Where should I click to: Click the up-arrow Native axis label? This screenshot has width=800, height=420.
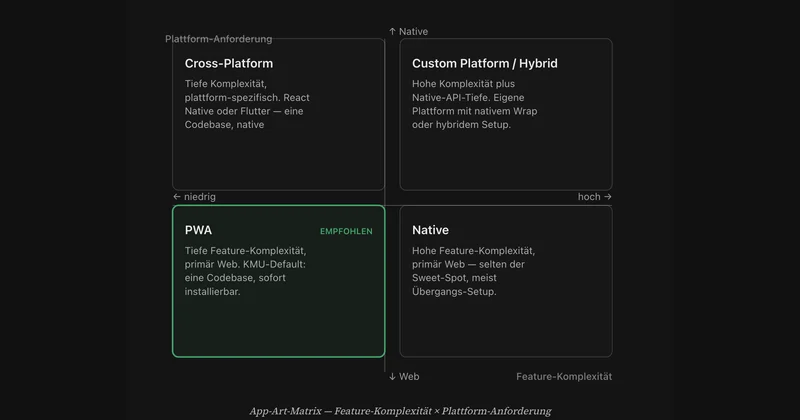[408, 32]
